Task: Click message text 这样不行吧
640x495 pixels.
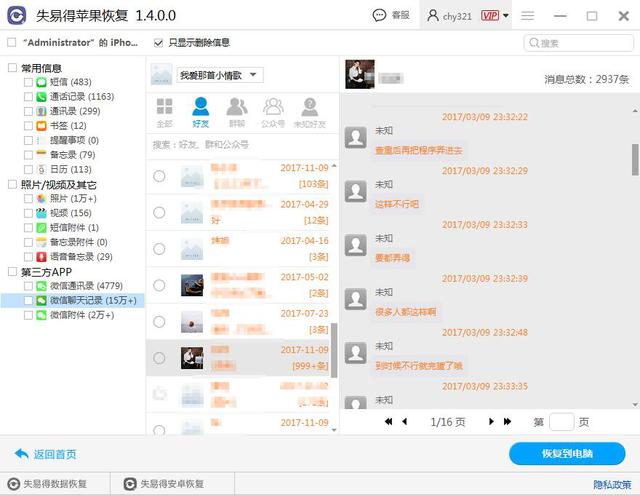Action: pyautogui.click(x=397, y=204)
